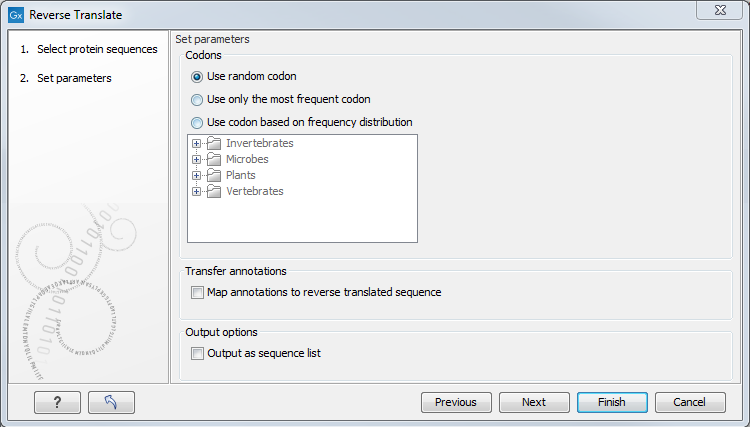This screenshot has width=750, height=427.
Task: Enable Map annotations to reverse translated sequence
Action: [197, 293]
